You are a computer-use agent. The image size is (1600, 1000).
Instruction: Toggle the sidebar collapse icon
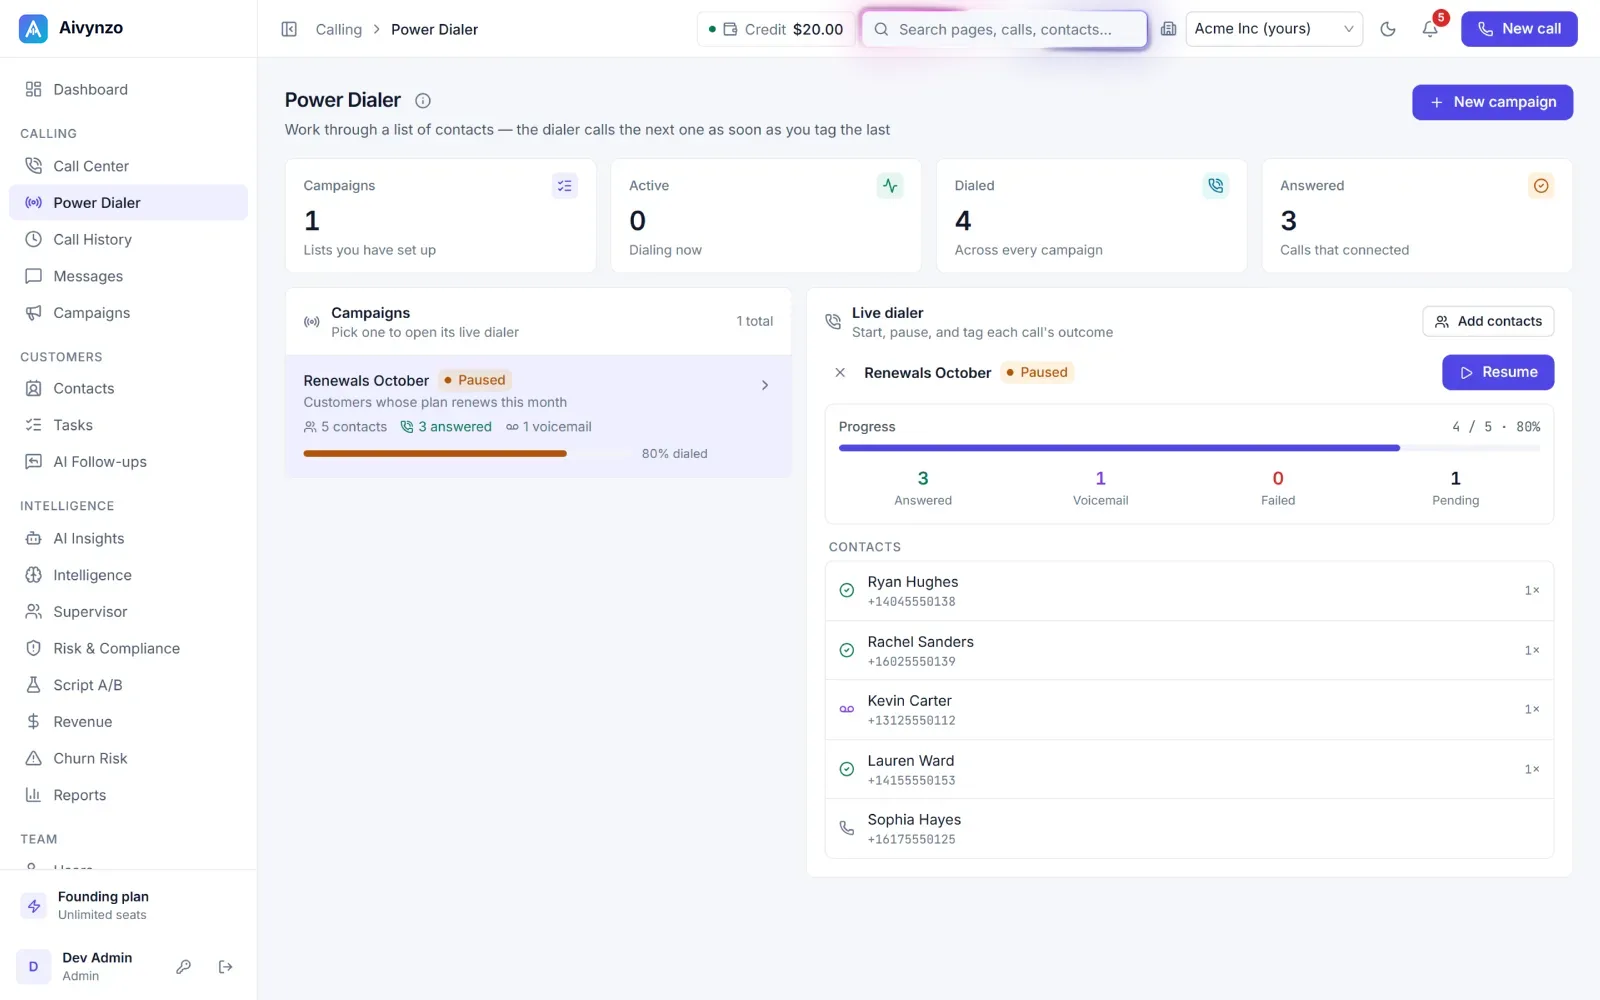[x=289, y=29]
